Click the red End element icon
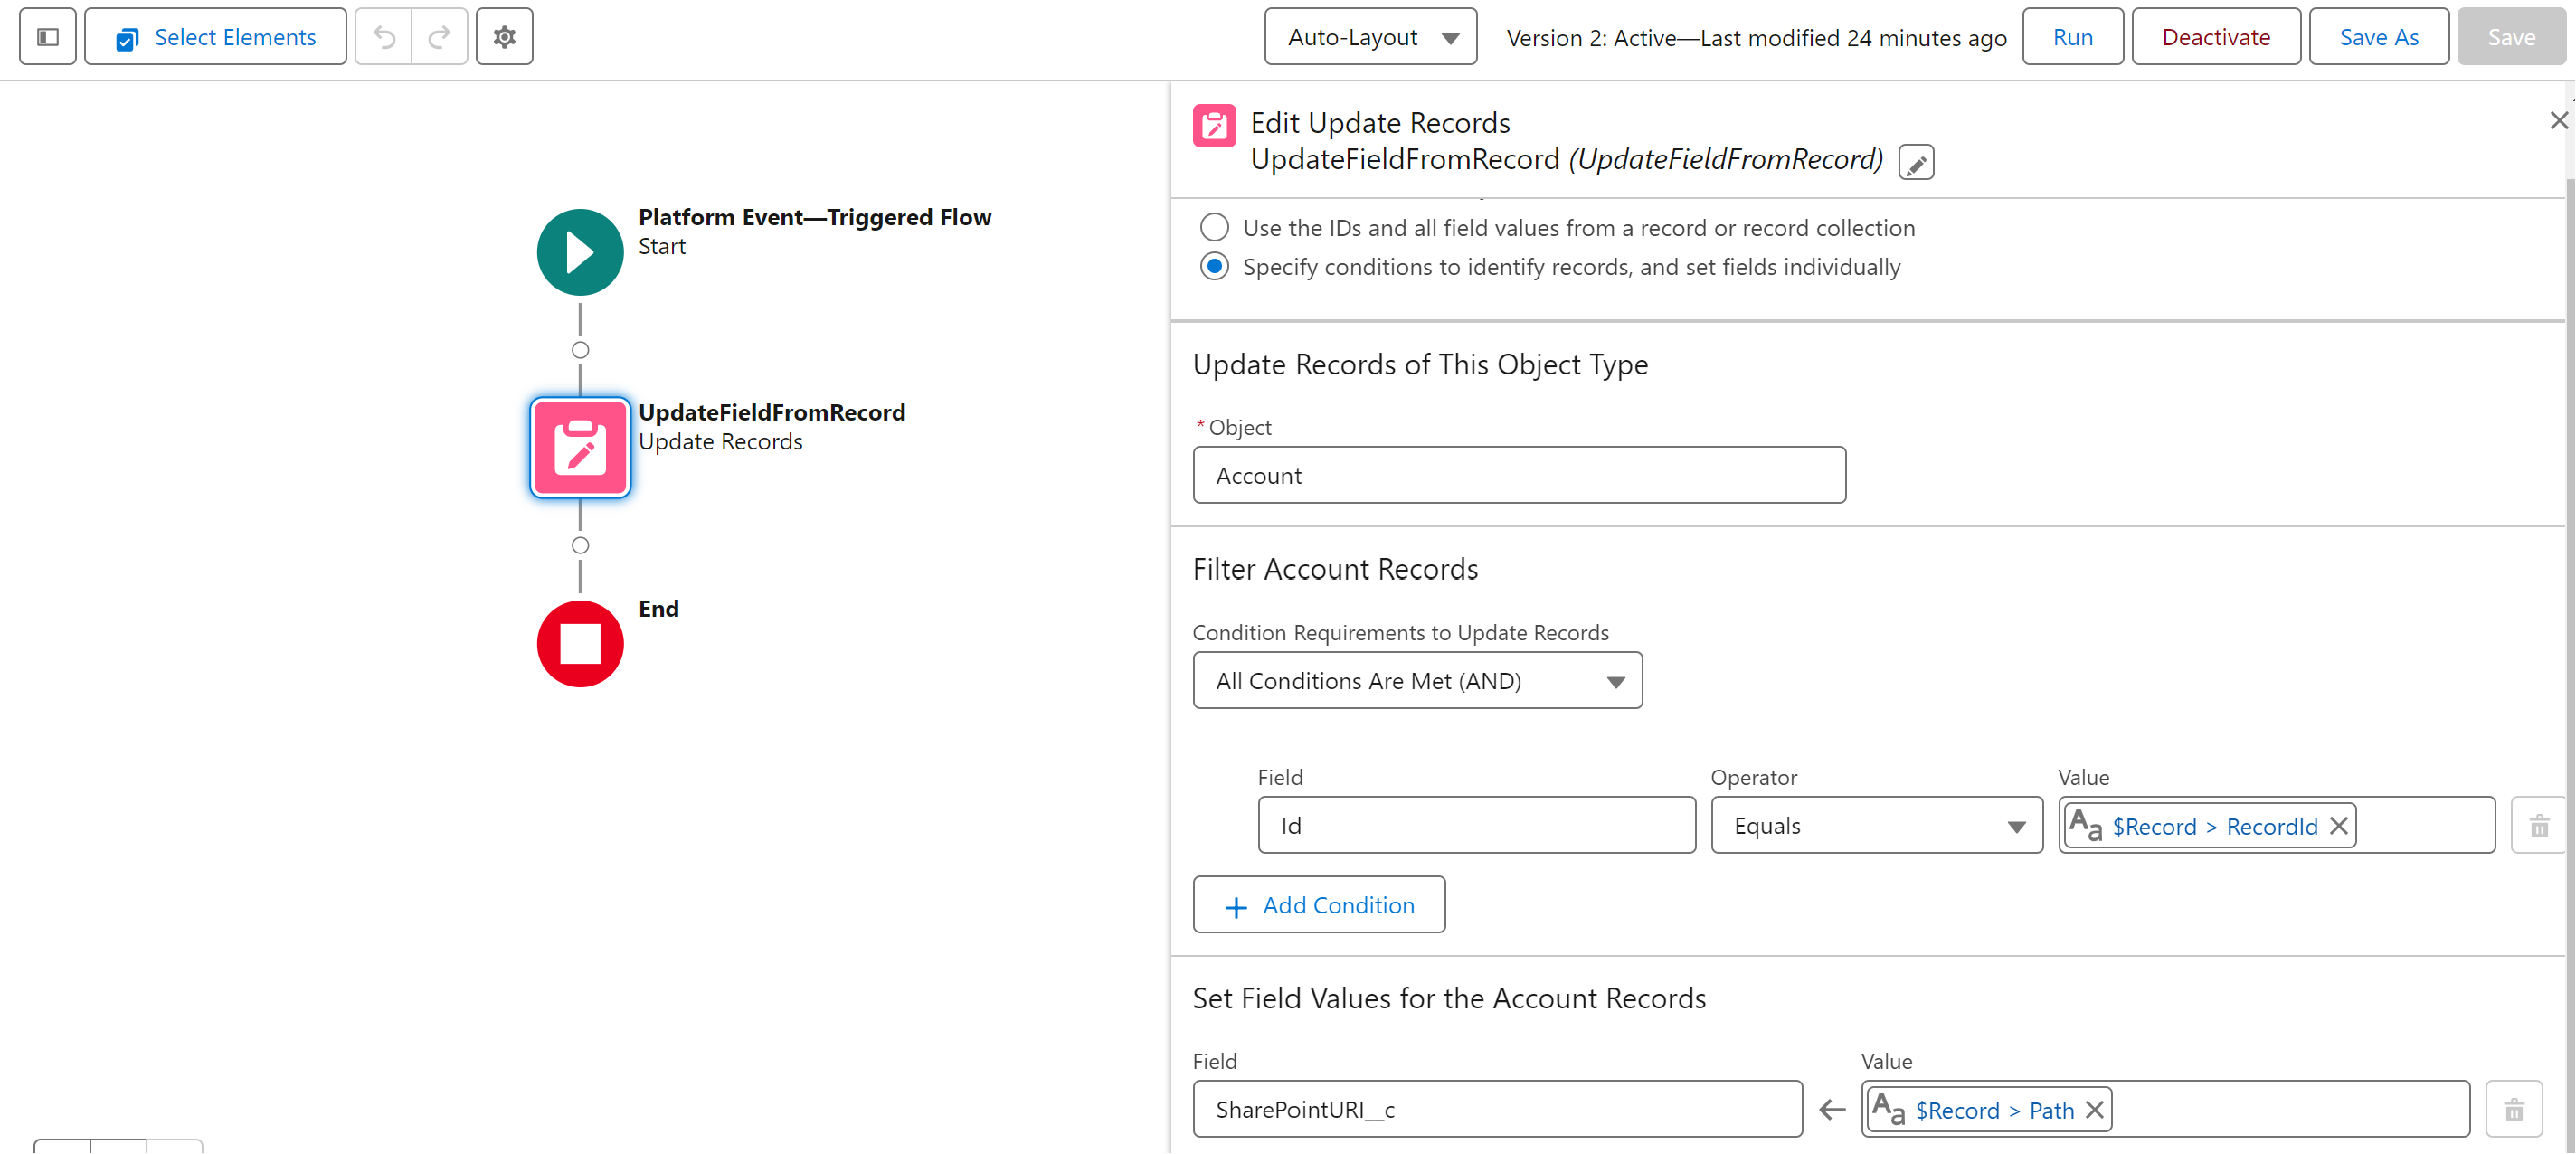Screen dimensions: 2576x1154 [580, 643]
